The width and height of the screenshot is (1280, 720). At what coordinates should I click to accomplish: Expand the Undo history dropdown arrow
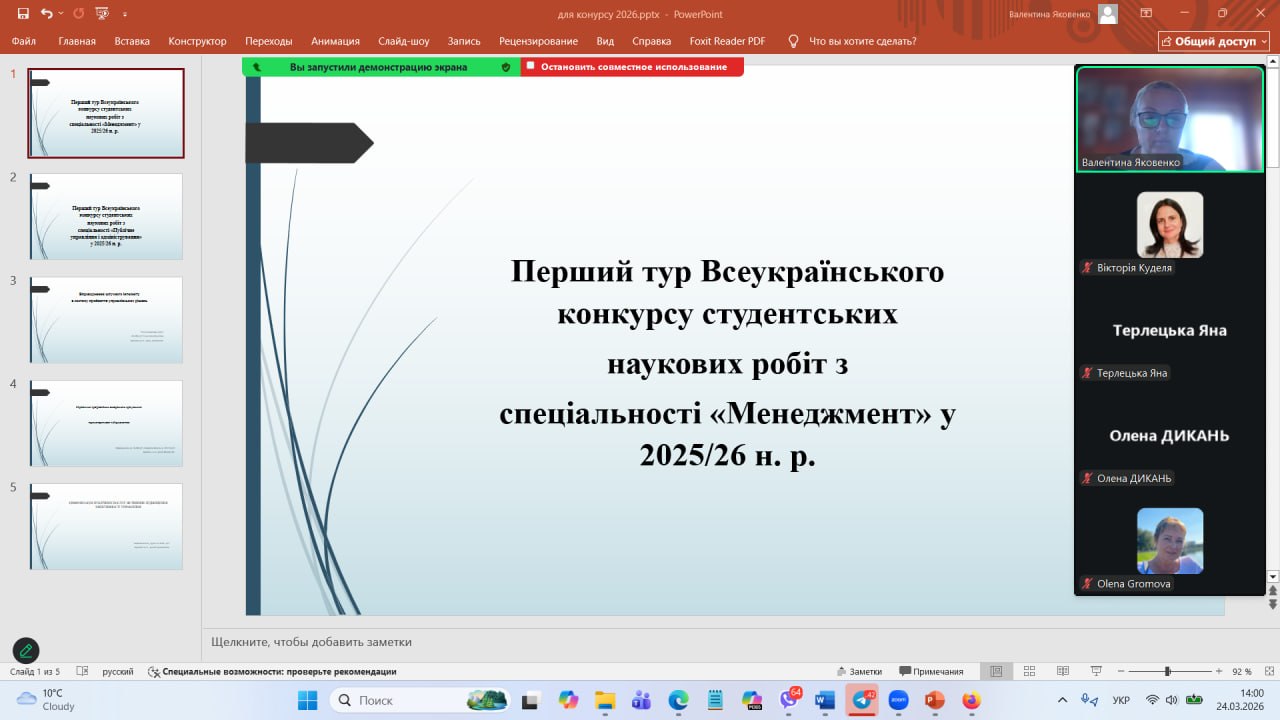[61, 14]
